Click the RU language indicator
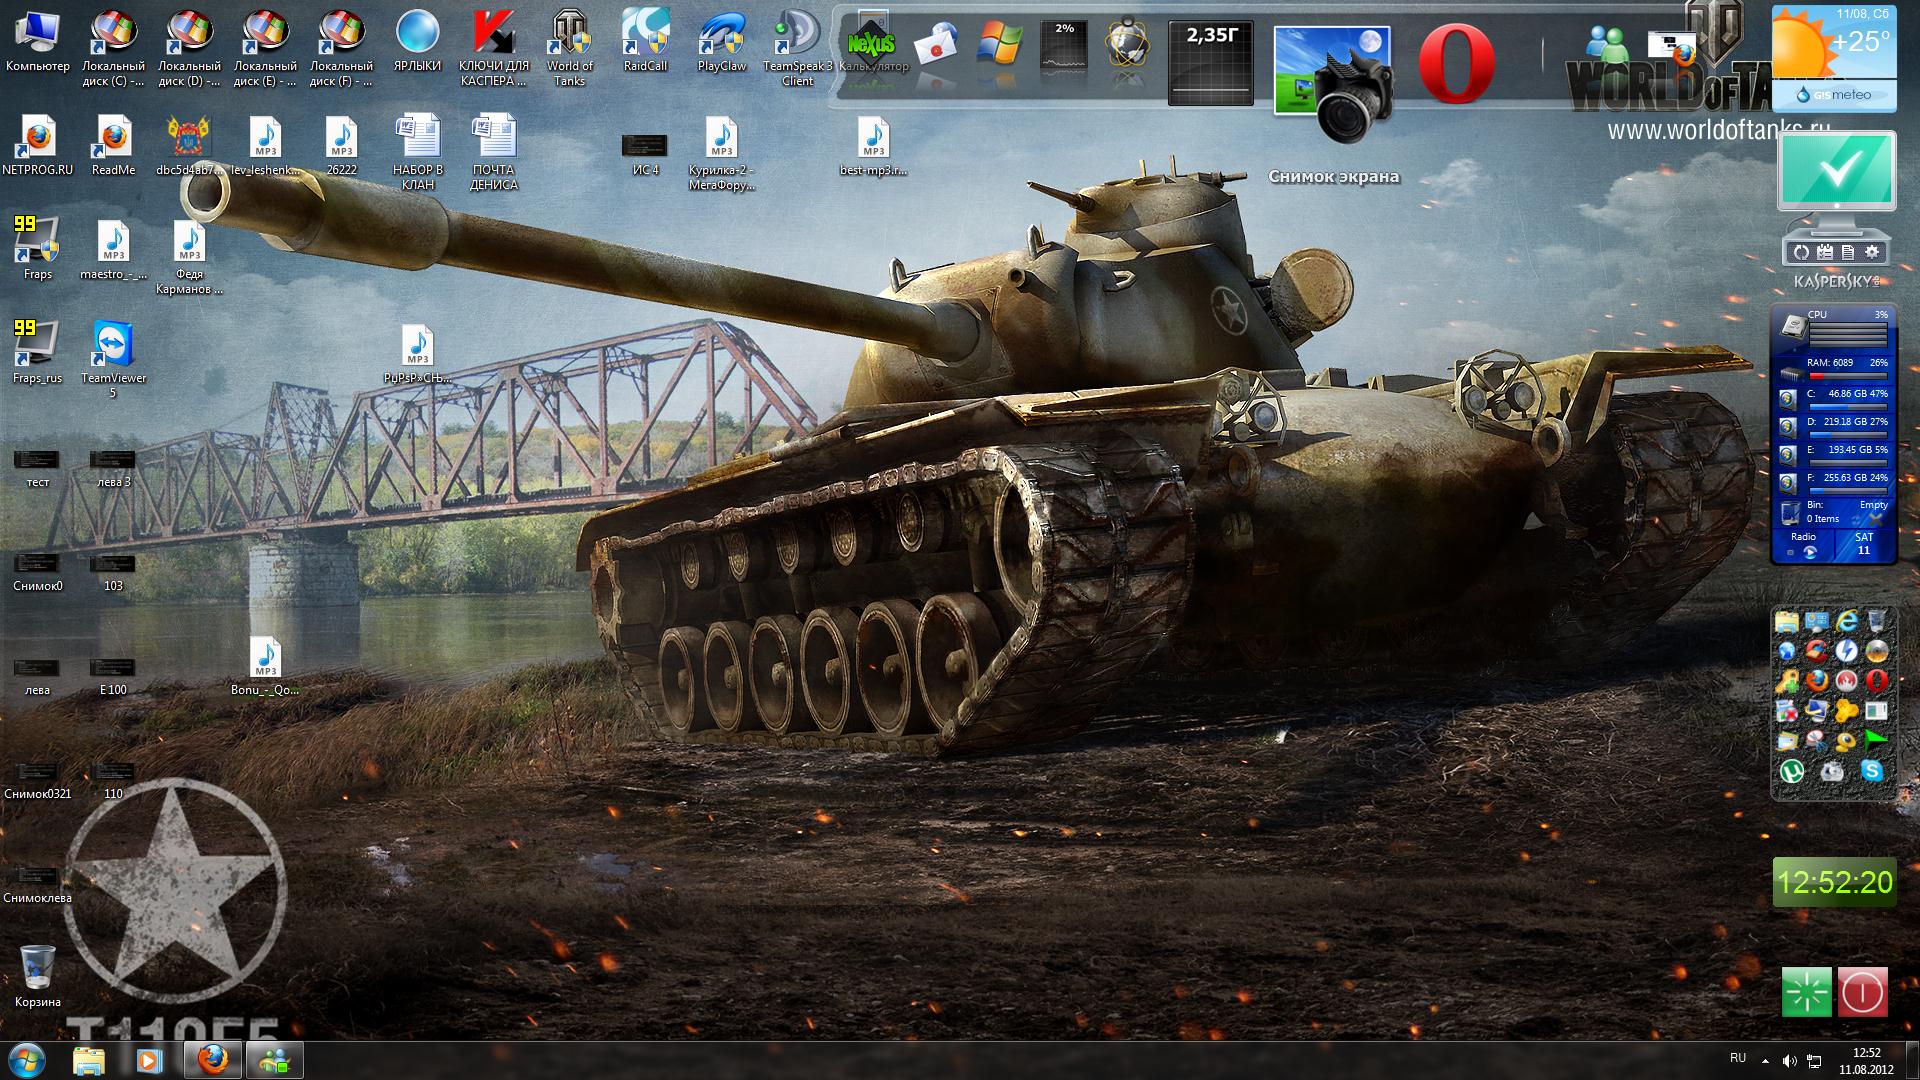This screenshot has height=1080, width=1920. click(1738, 1058)
